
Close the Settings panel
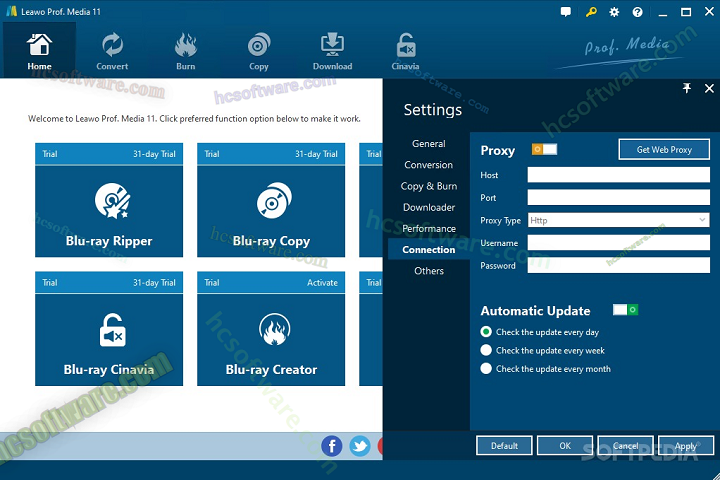coord(709,88)
